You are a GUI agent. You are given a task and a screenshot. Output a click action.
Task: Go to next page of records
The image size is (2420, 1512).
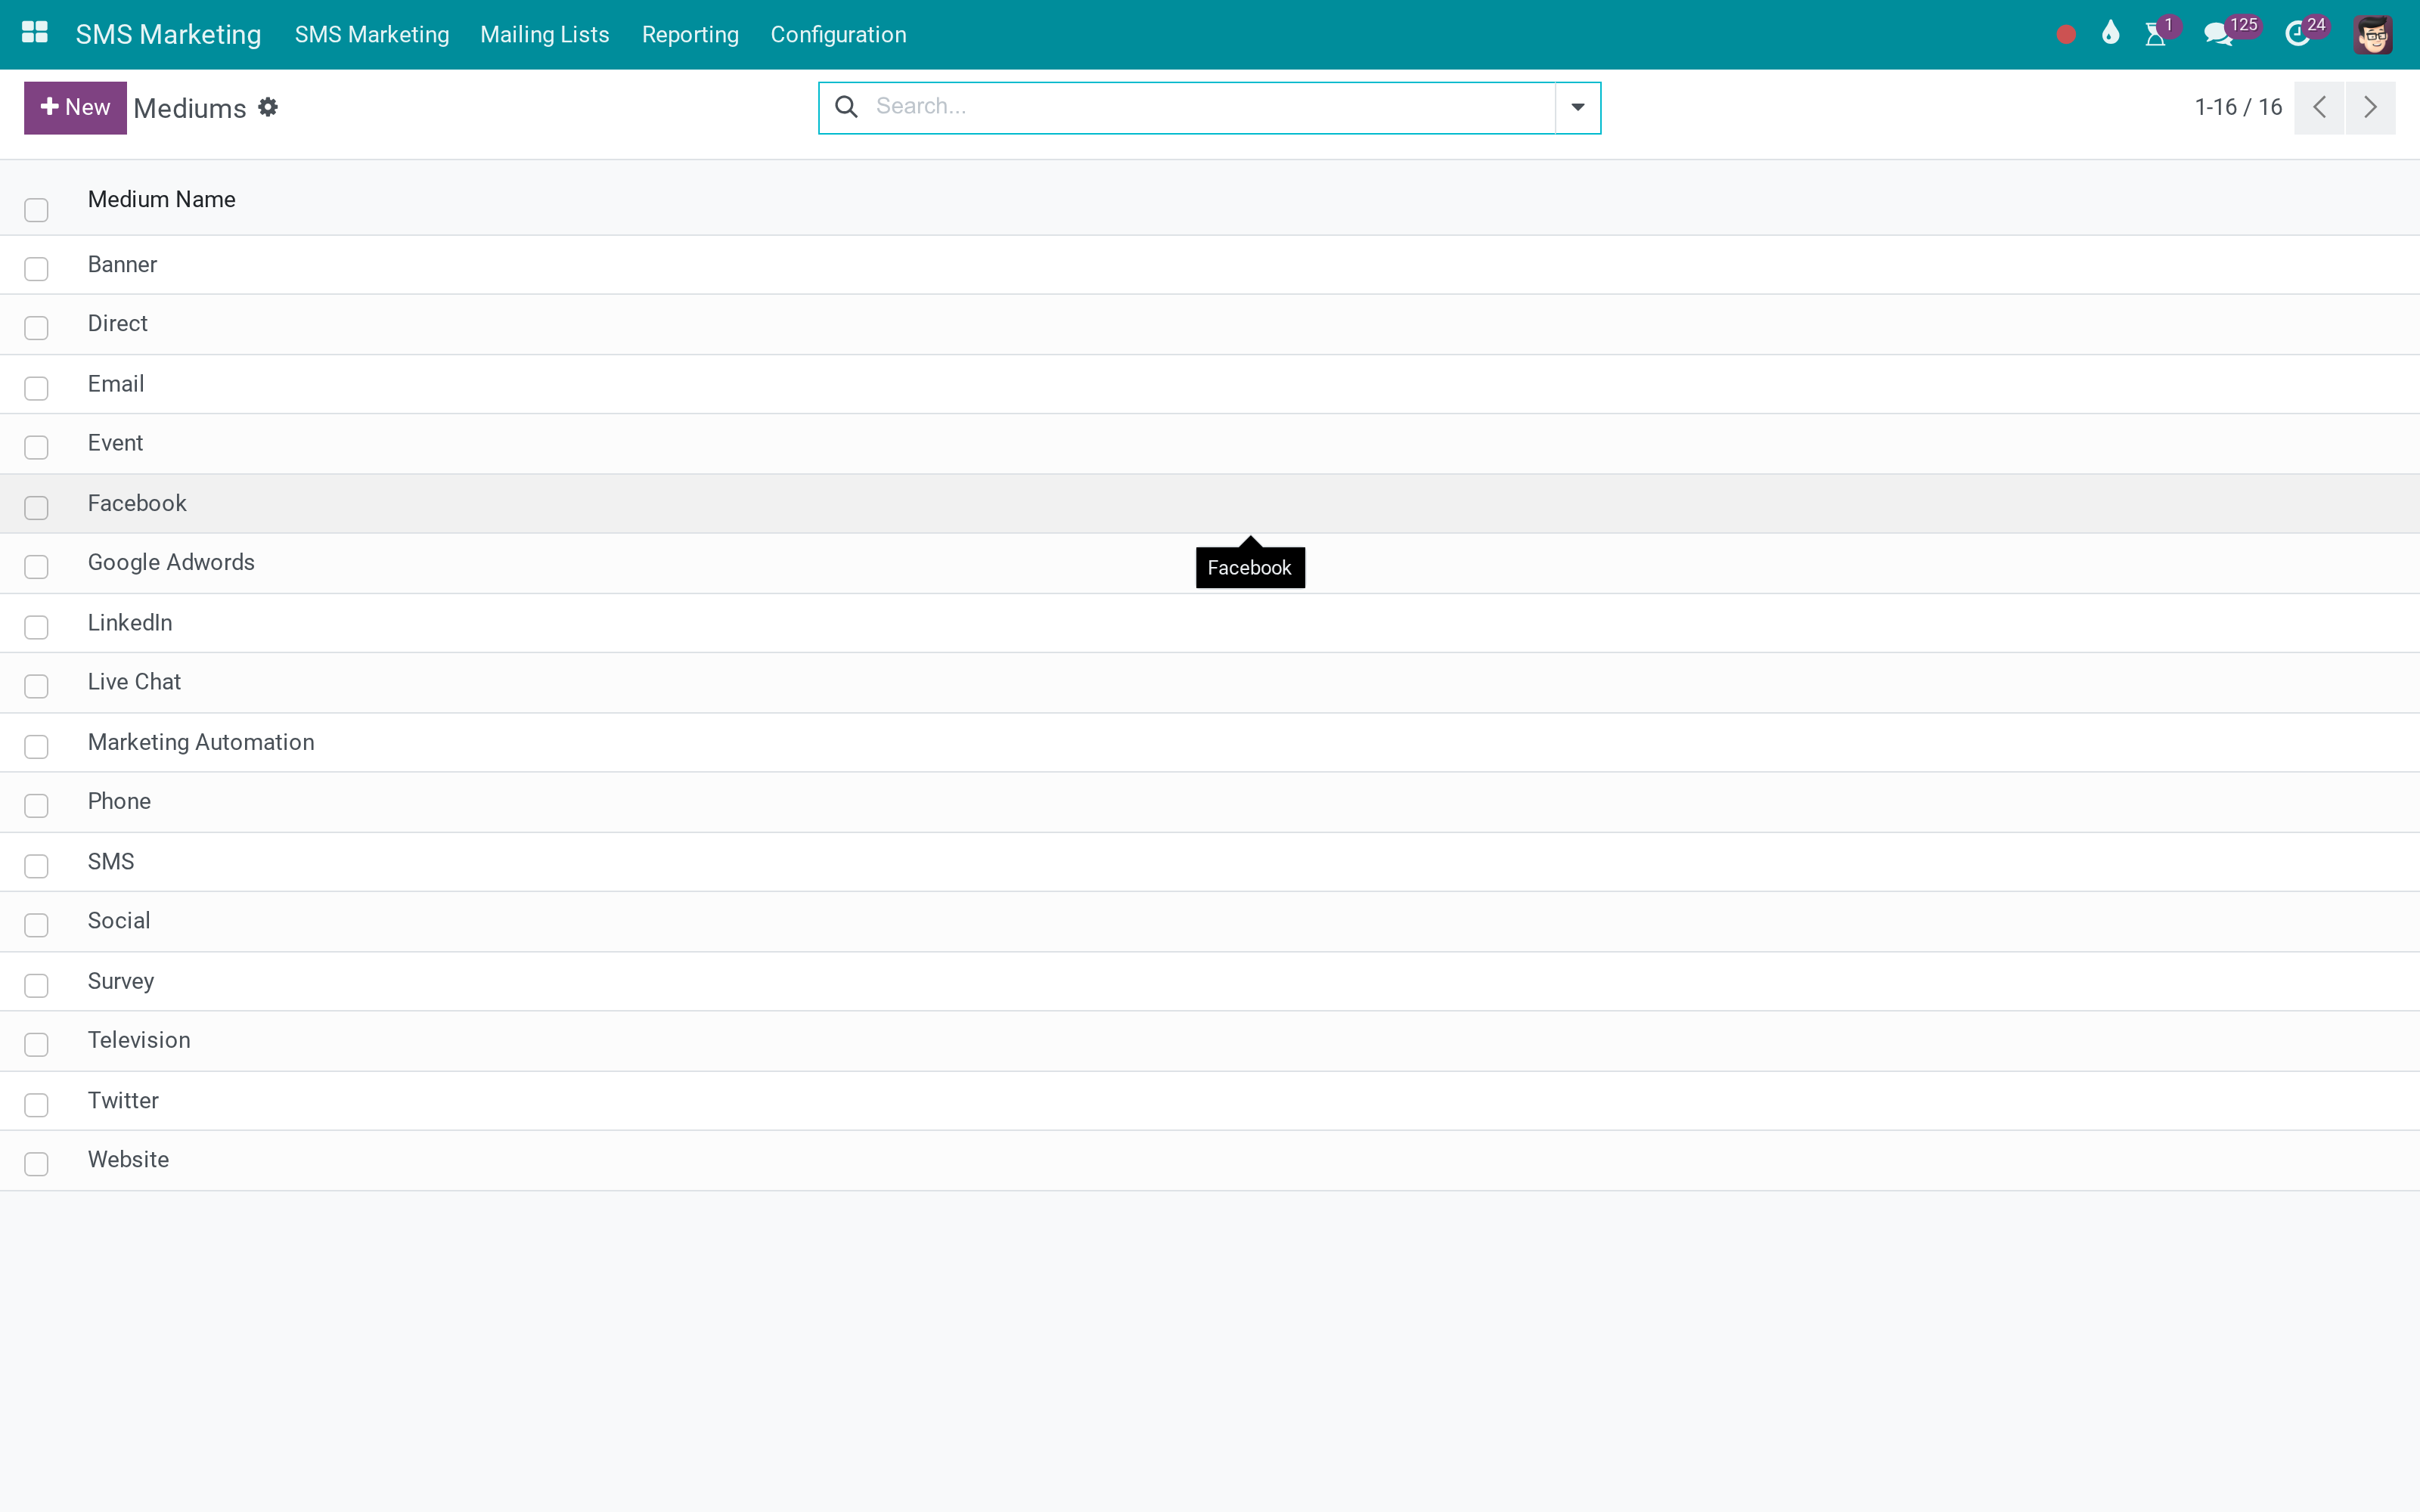(x=2370, y=108)
